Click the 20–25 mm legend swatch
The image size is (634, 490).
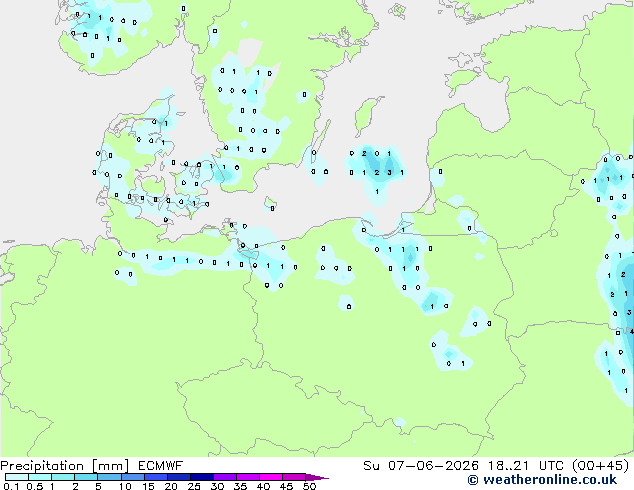(x=179, y=477)
